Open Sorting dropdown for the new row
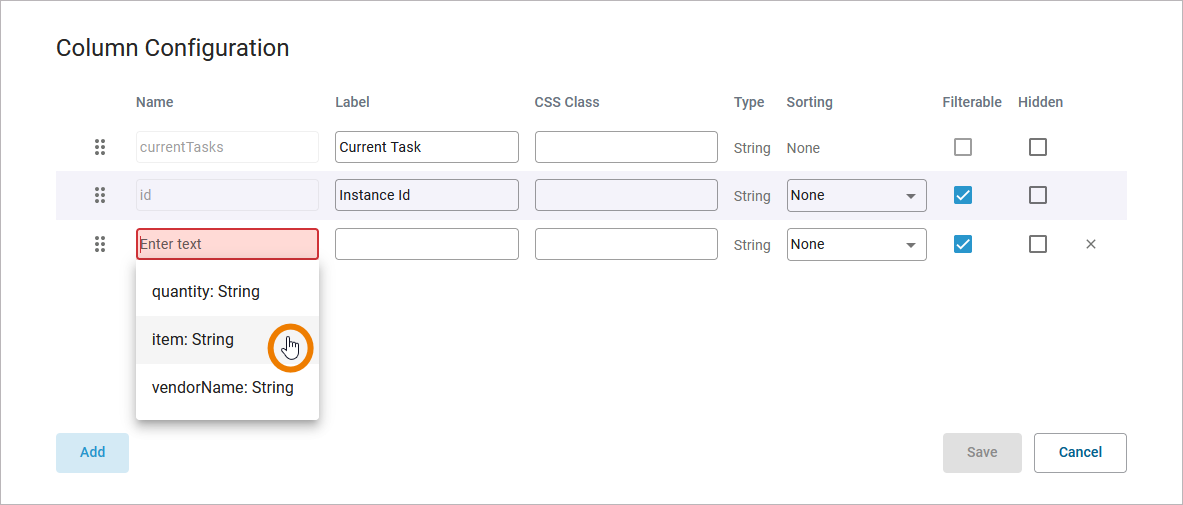 [856, 244]
